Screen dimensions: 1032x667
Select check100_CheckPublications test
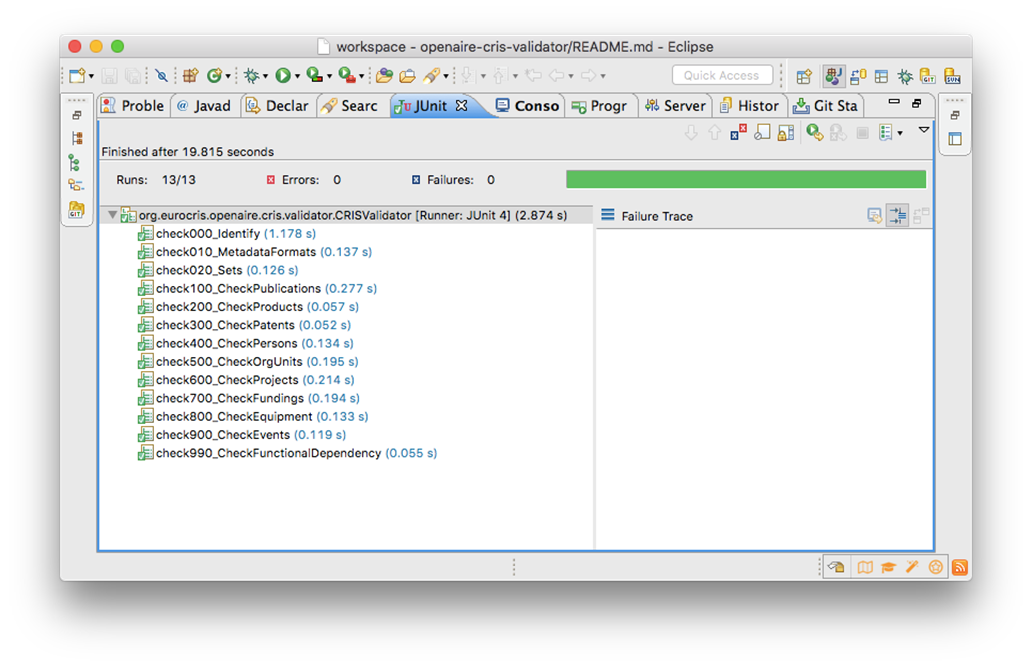(257, 288)
